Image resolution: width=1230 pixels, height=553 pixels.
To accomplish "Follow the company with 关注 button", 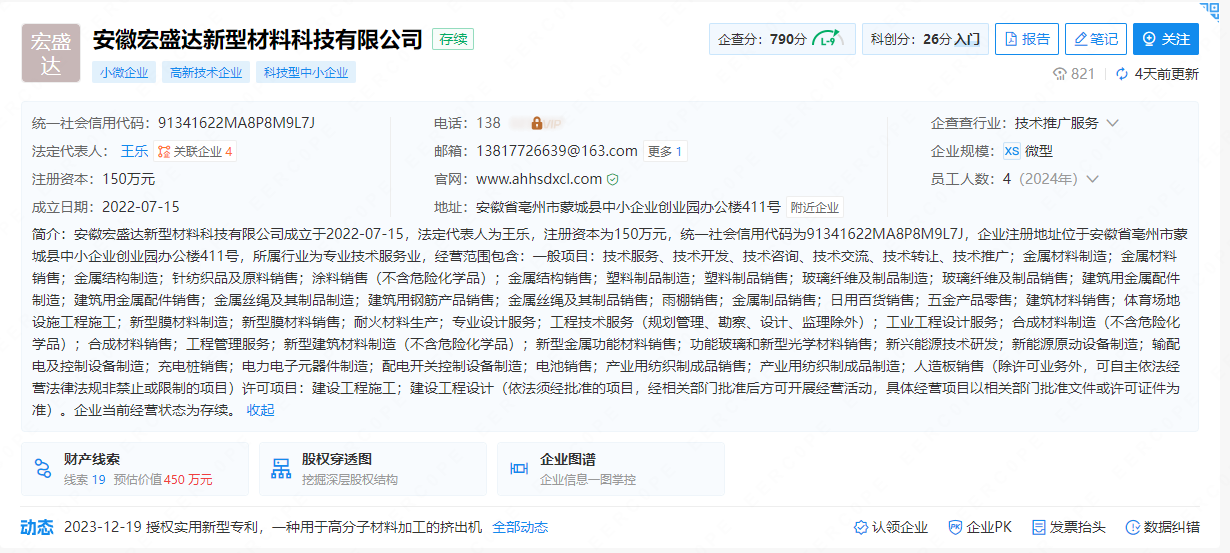I will click(x=1165, y=39).
